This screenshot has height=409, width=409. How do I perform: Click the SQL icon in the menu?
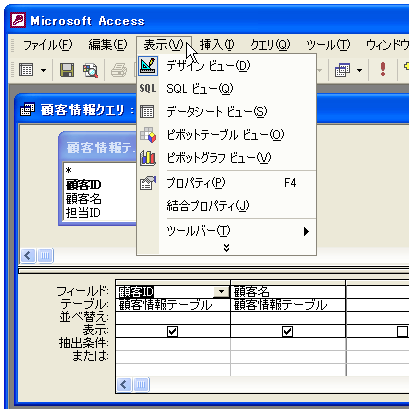point(148,89)
